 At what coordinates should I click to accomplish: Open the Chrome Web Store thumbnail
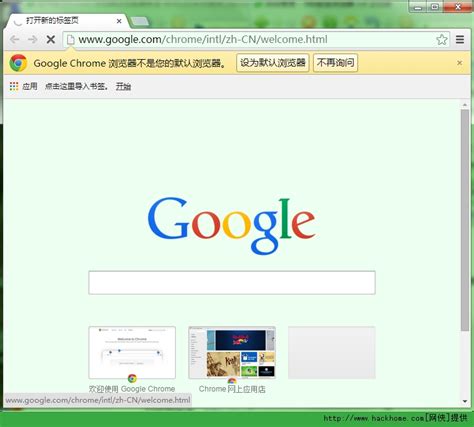[x=232, y=353]
